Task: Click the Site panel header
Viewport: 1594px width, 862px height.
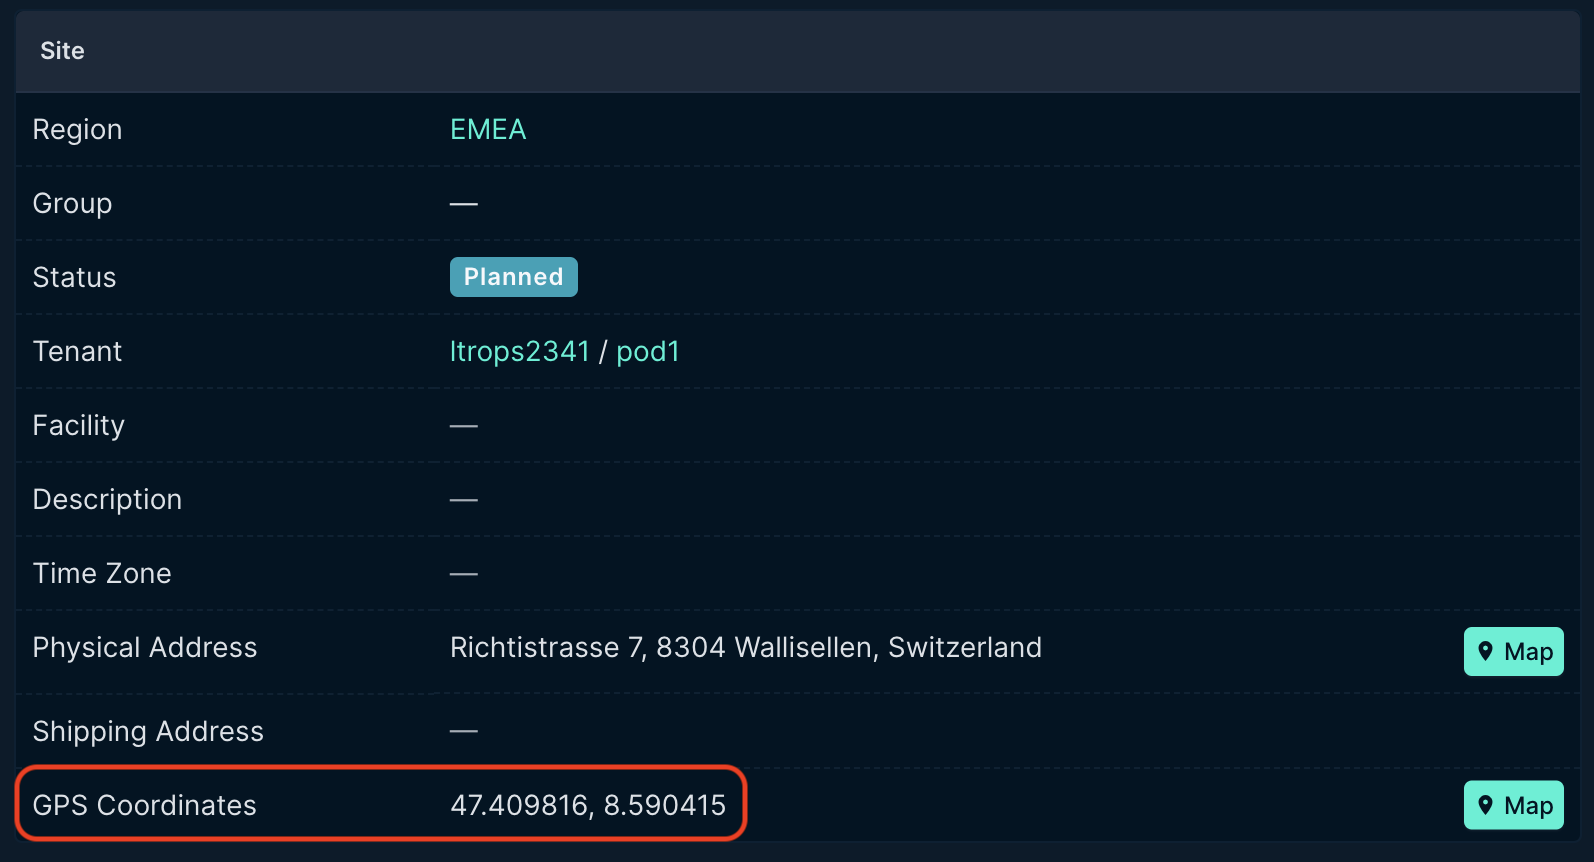Action: click(x=797, y=51)
